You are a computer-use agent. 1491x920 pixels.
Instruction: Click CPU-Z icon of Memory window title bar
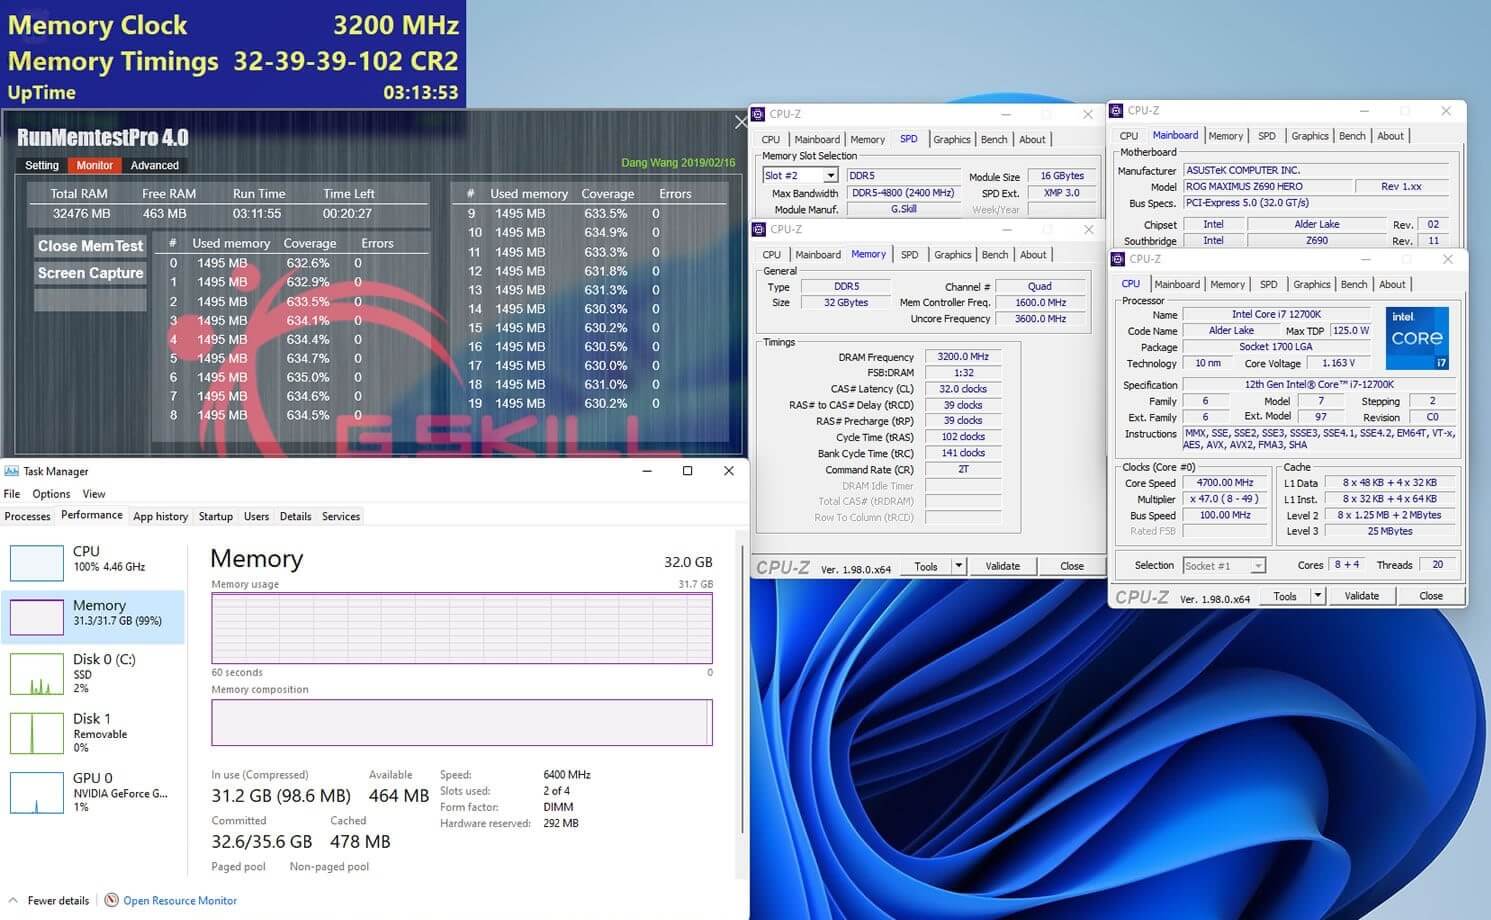[x=759, y=229]
